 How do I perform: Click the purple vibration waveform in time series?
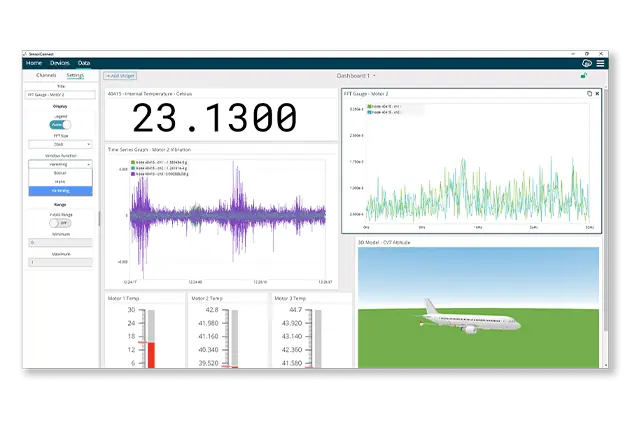click(x=228, y=215)
